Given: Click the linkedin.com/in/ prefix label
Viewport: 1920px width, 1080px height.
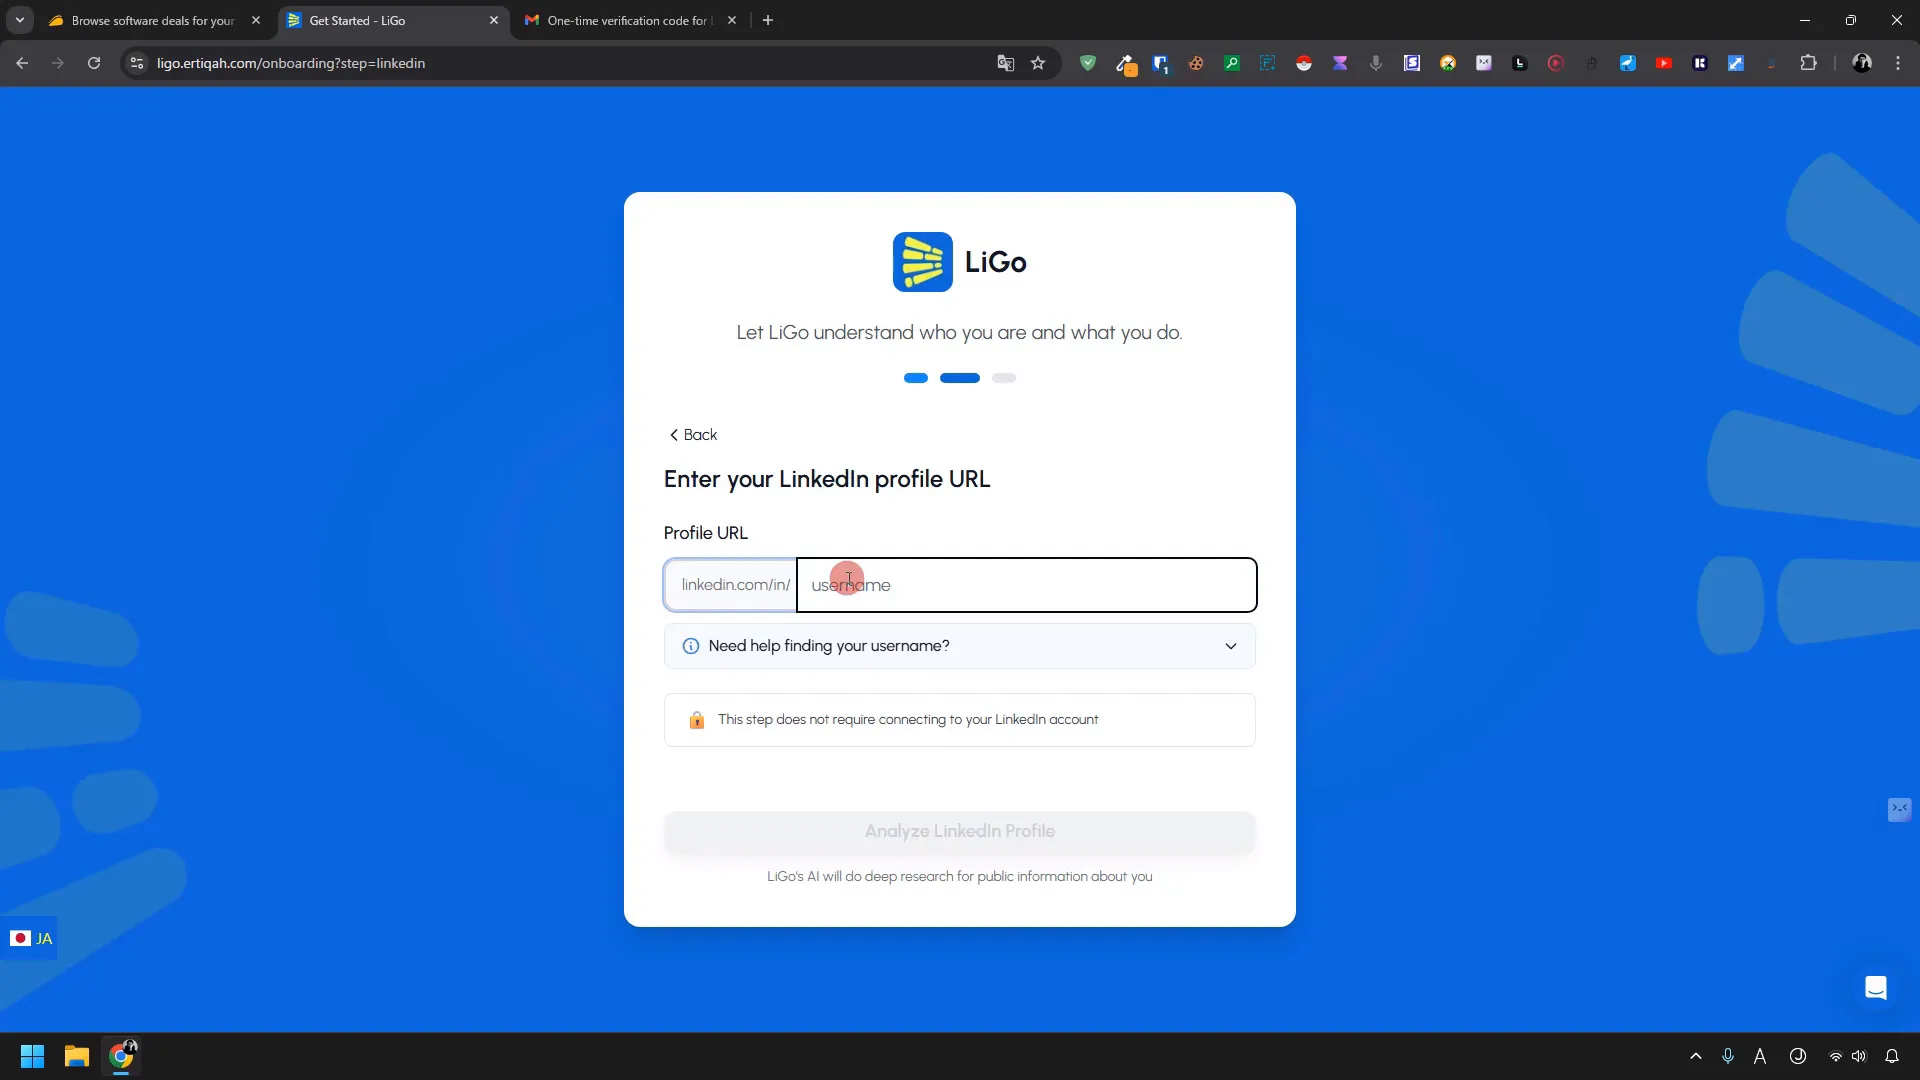Looking at the screenshot, I should [x=735, y=585].
